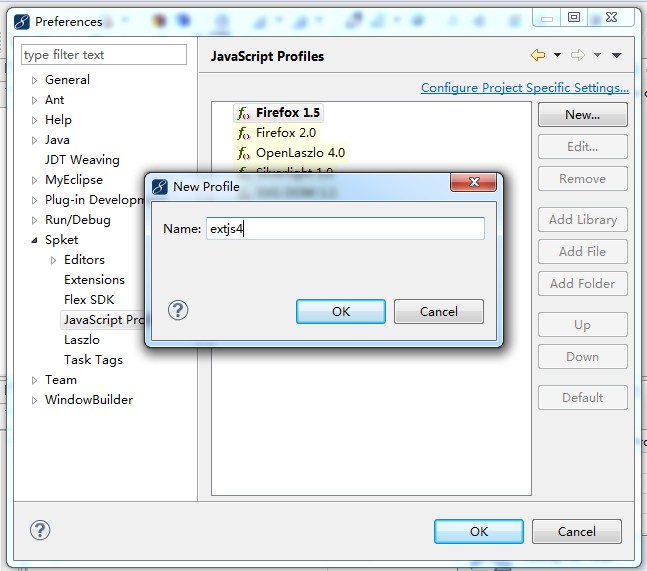647x571 pixels.
Task: Expand the Help tree node
Action: pyautogui.click(x=35, y=120)
